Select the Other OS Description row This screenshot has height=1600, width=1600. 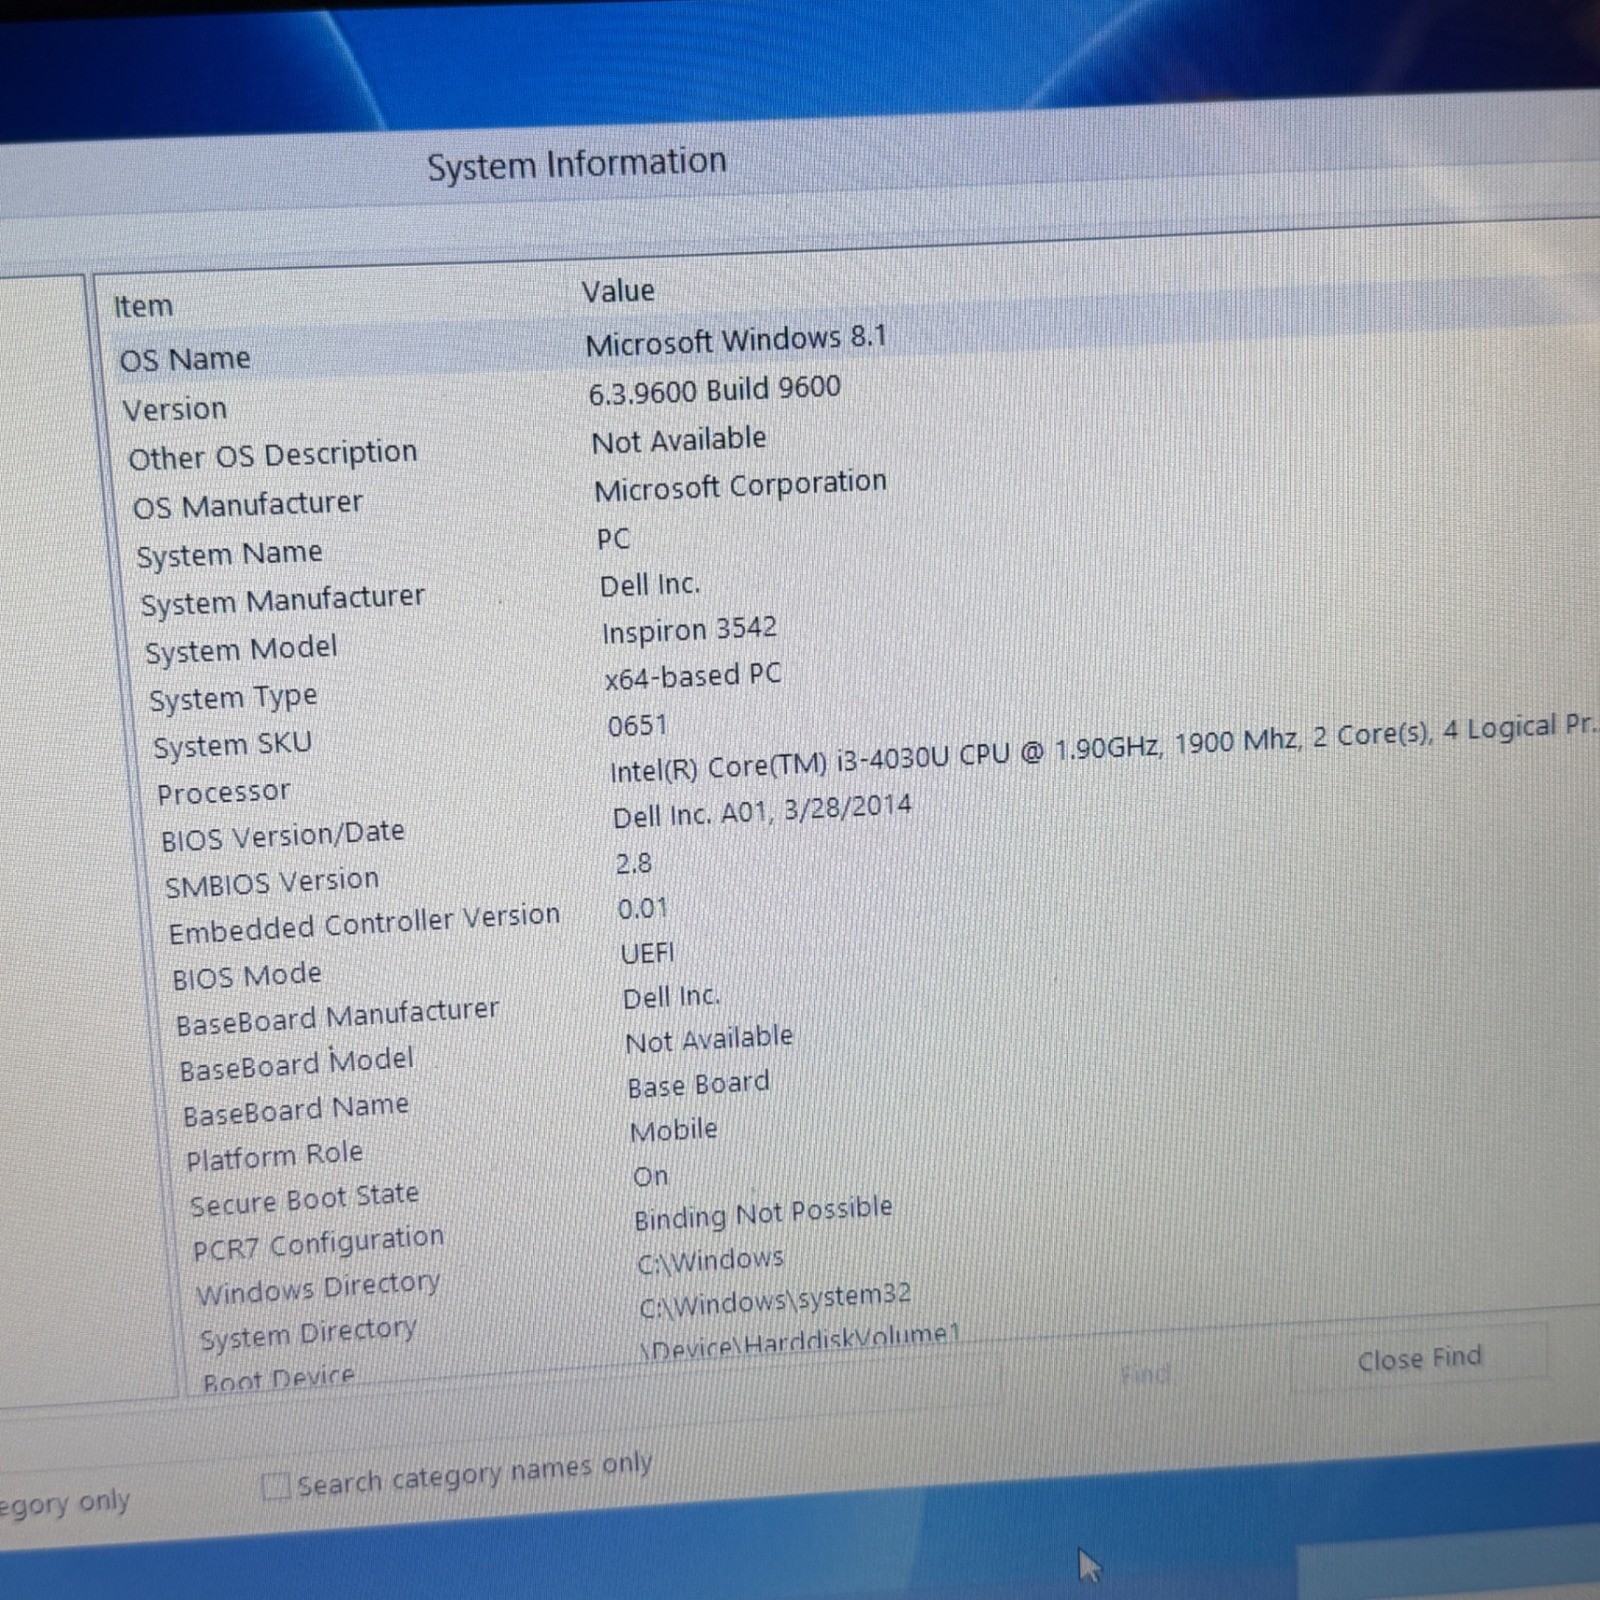tap(272, 455)
